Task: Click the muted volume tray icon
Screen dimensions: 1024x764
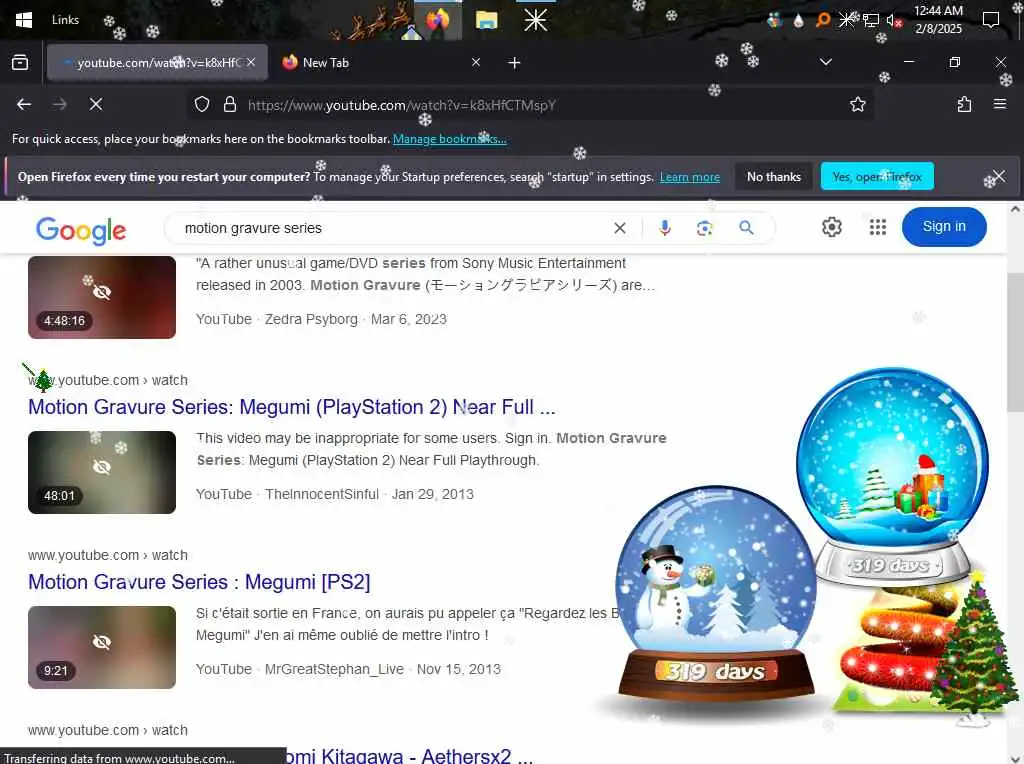Action: (x=893, y=20)
